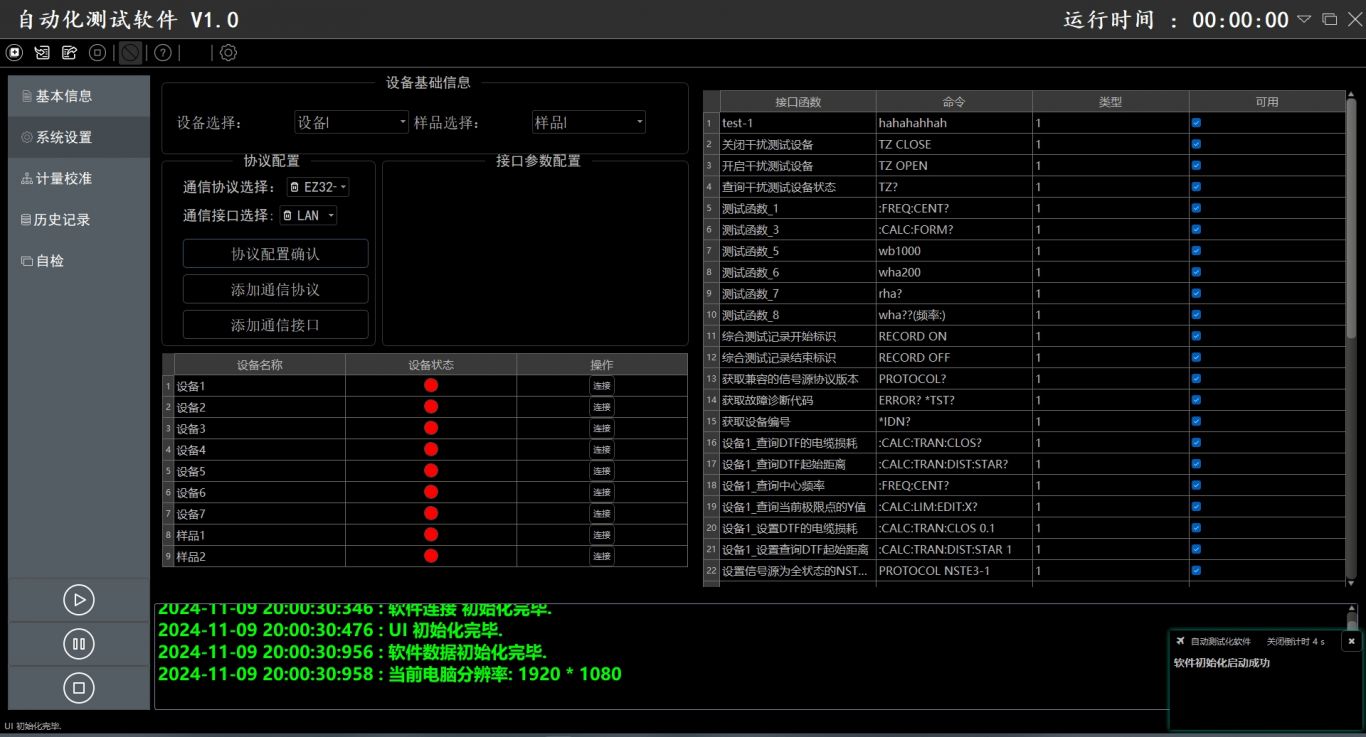
Task: Select the RECORD OFF command cell
Action: (954, 357)
